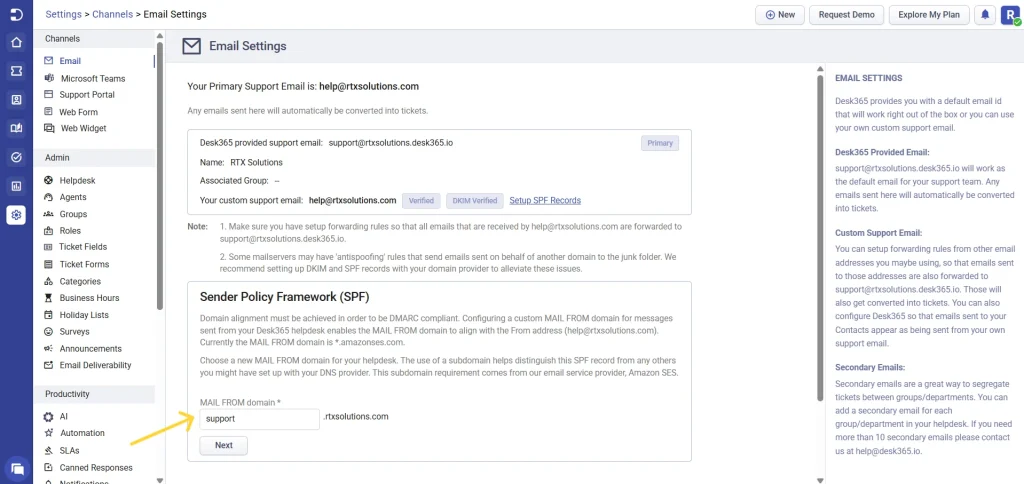The width and height of the screenshot is (1024, 484).
Task: Click the Email envelope sidebar icon
Action: (48, 61)
